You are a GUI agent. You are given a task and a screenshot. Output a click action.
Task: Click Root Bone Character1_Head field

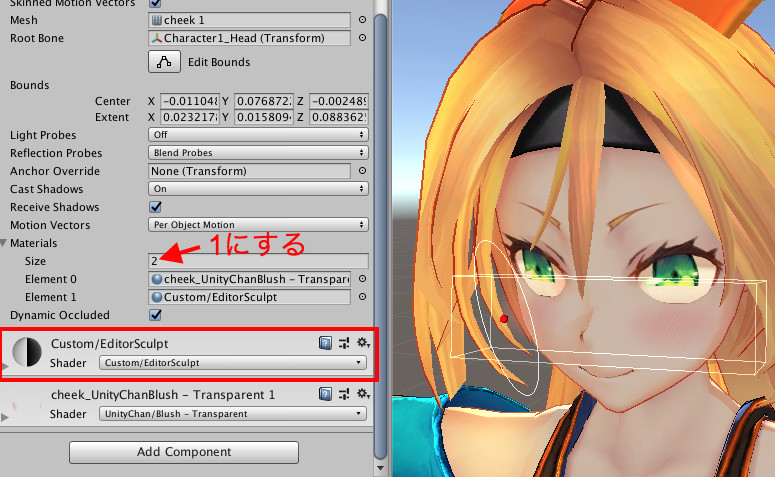249,38
